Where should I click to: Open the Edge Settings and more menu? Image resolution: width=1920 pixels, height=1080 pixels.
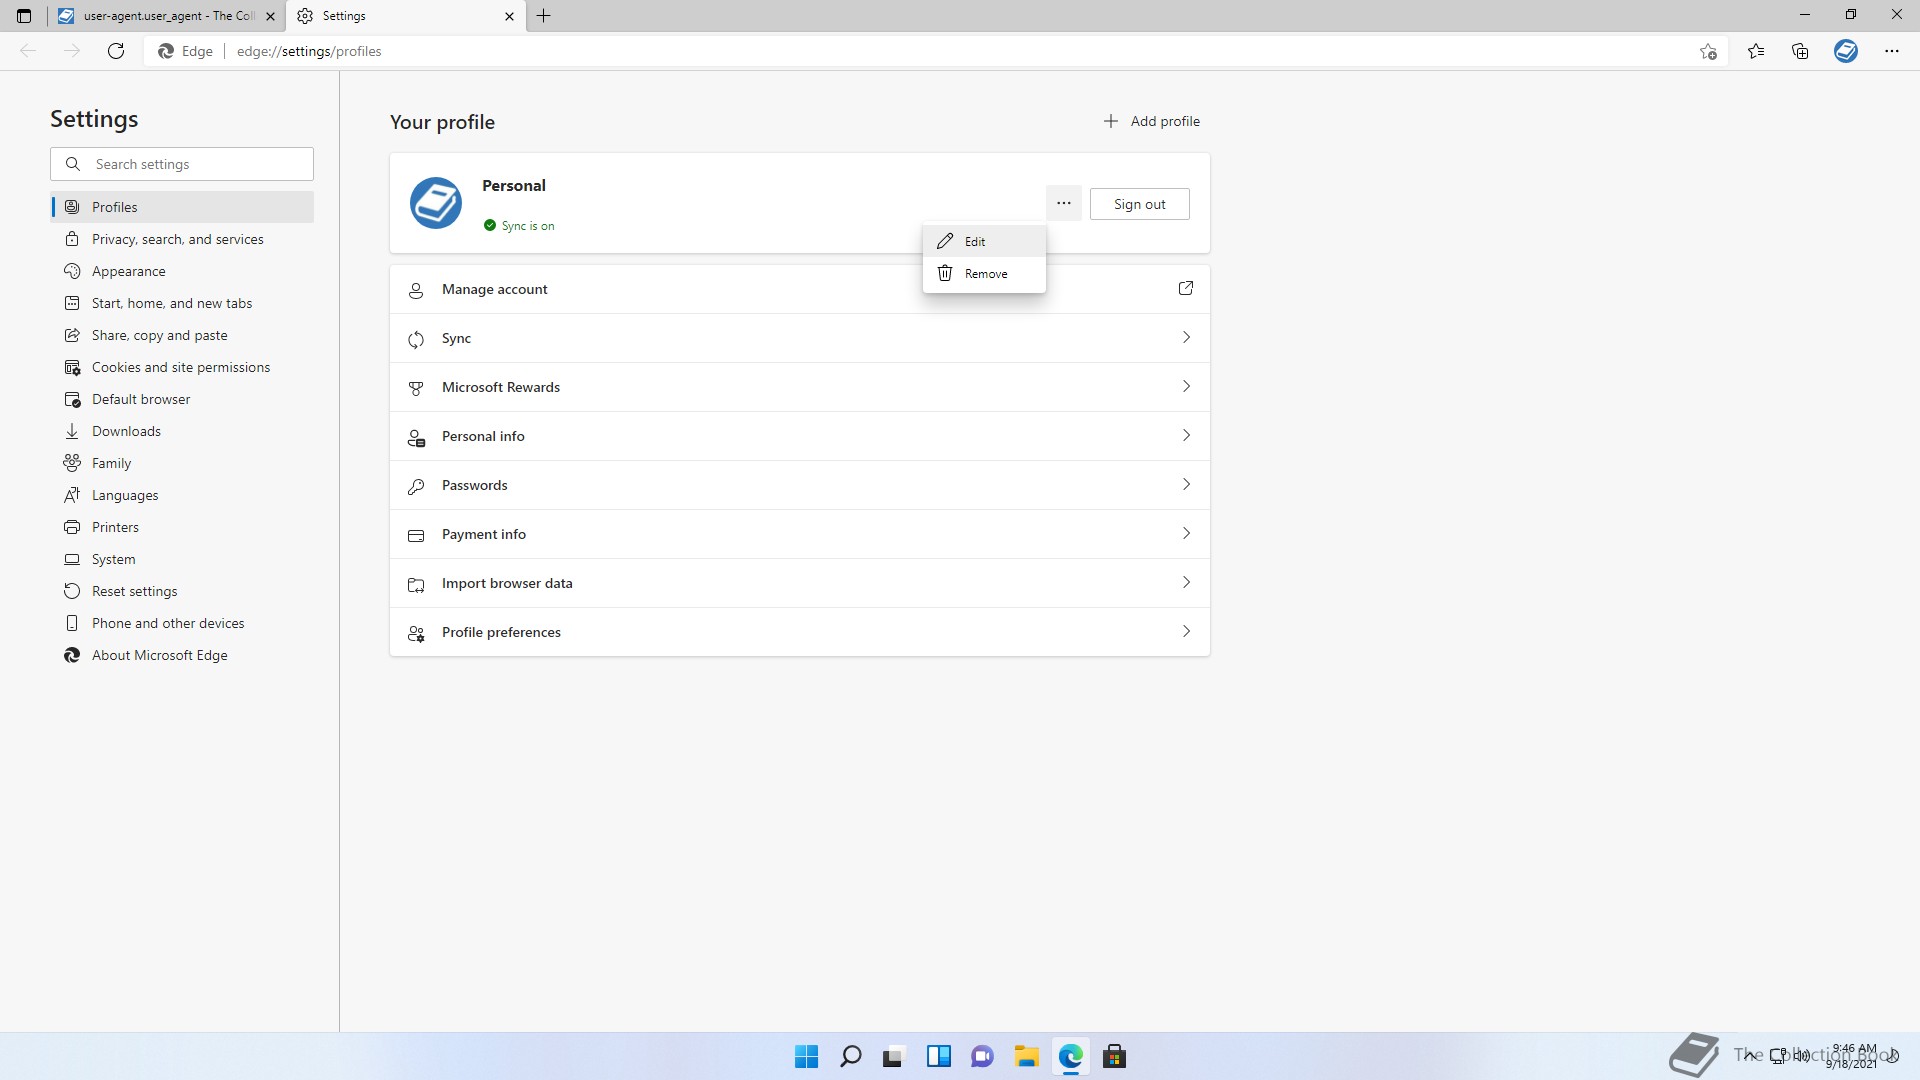(x=1891, y=51)
